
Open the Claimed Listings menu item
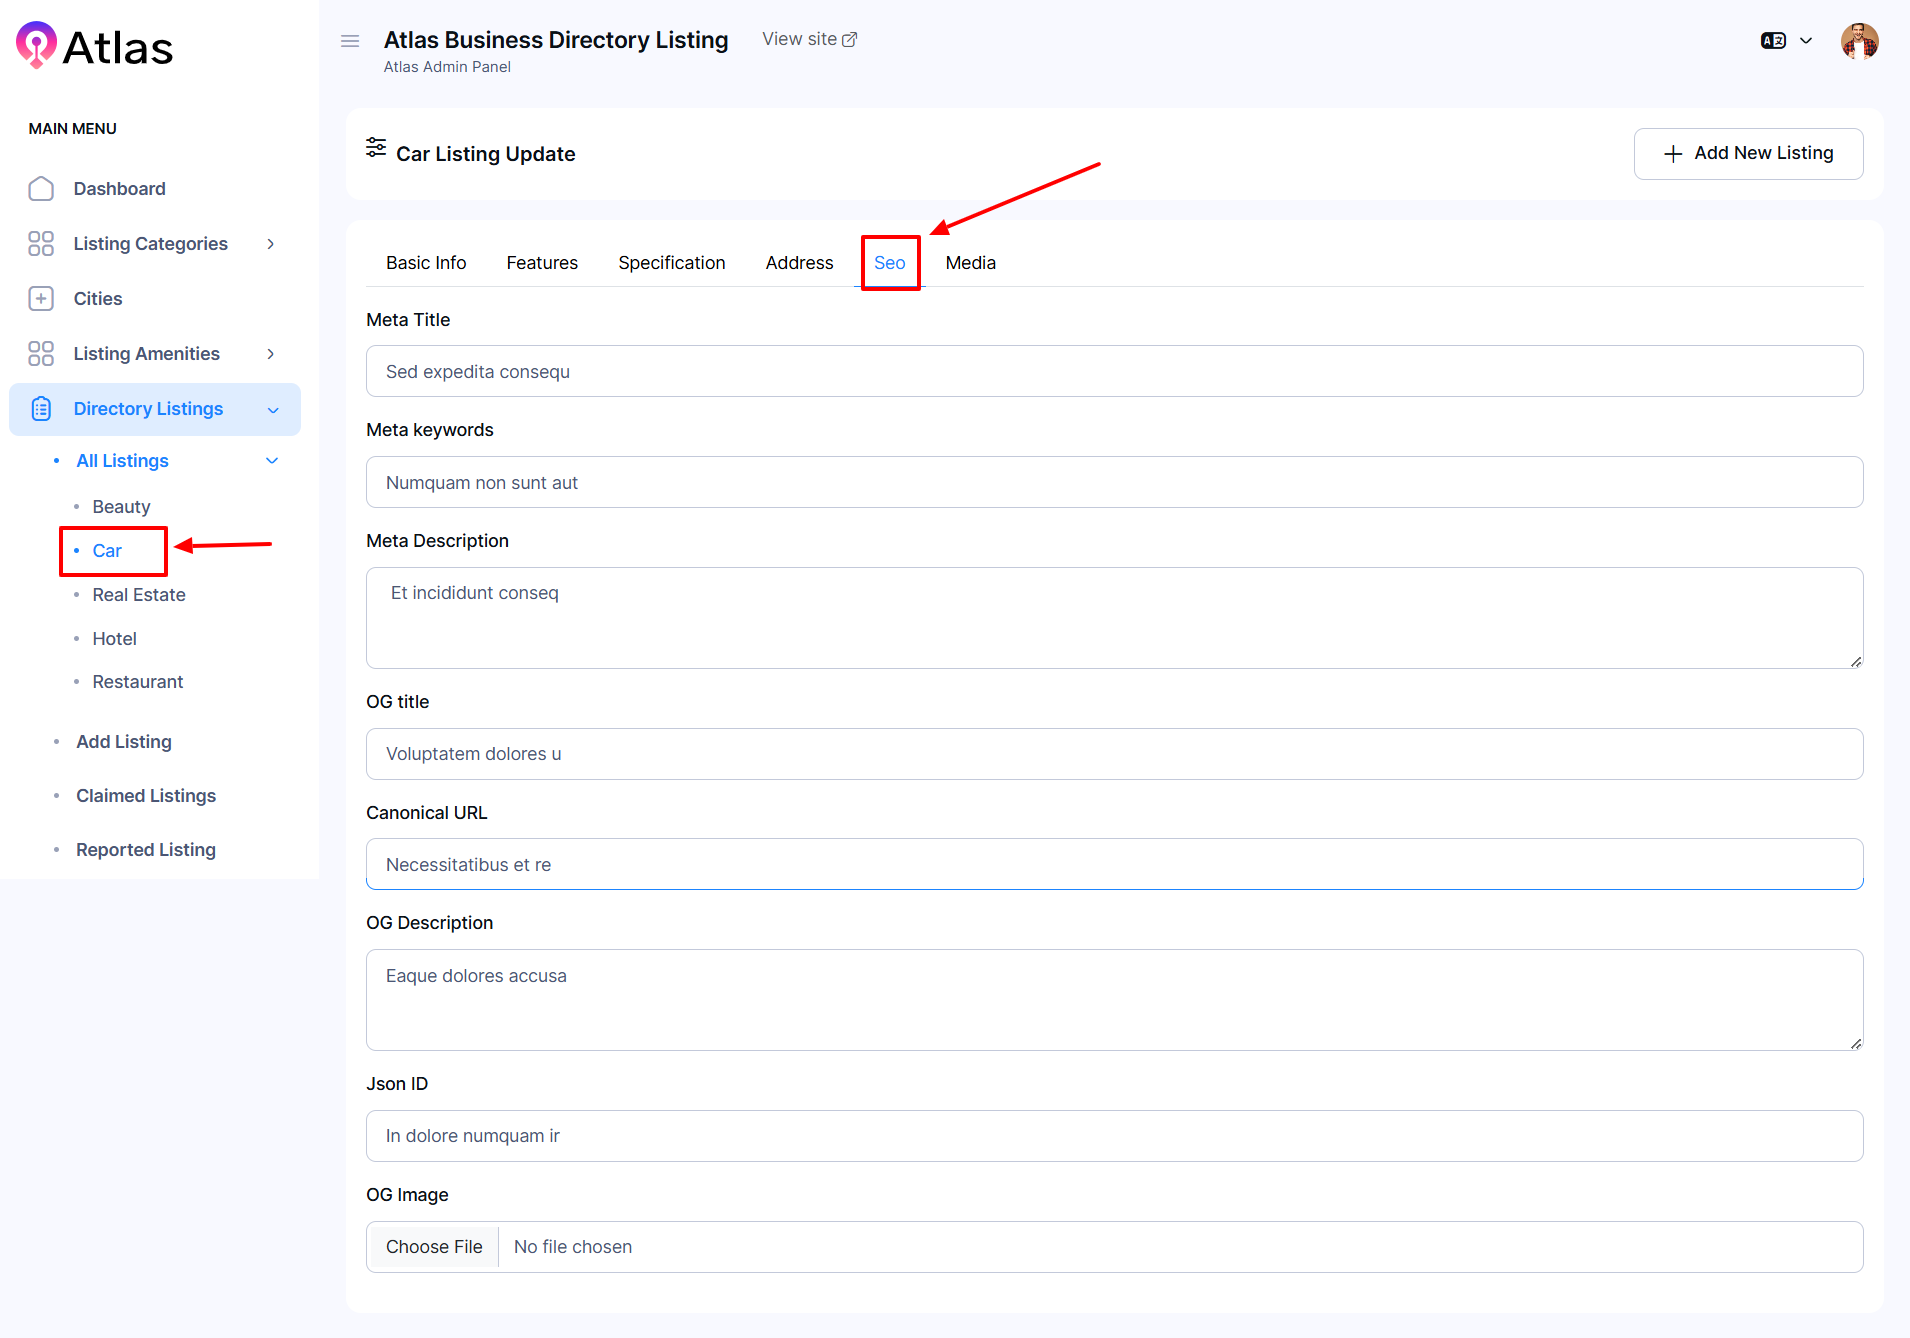click(x=146, y=796)
